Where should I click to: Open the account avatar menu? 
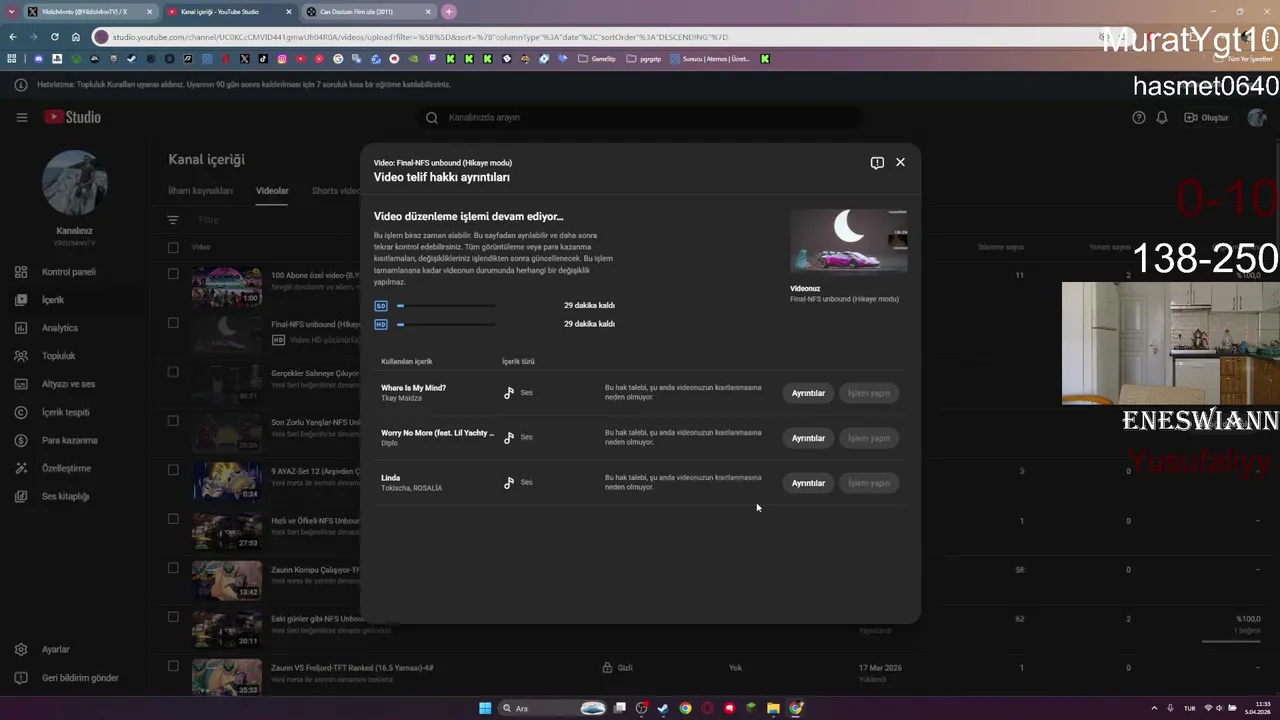tap(1257, 117)
